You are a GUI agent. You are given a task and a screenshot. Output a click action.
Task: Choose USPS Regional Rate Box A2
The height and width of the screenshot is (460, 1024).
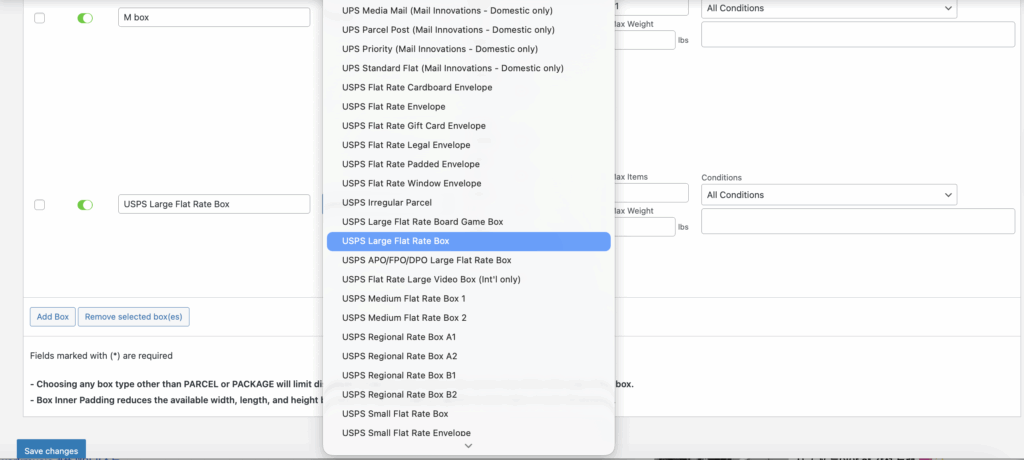coord(399,356)
